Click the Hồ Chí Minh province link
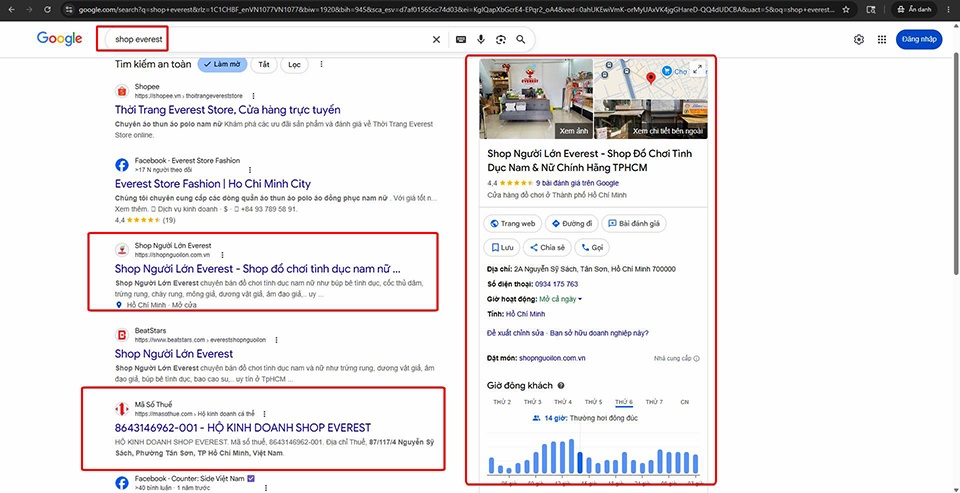The height and width of the screenshot is (493, 960). (525, 314)
